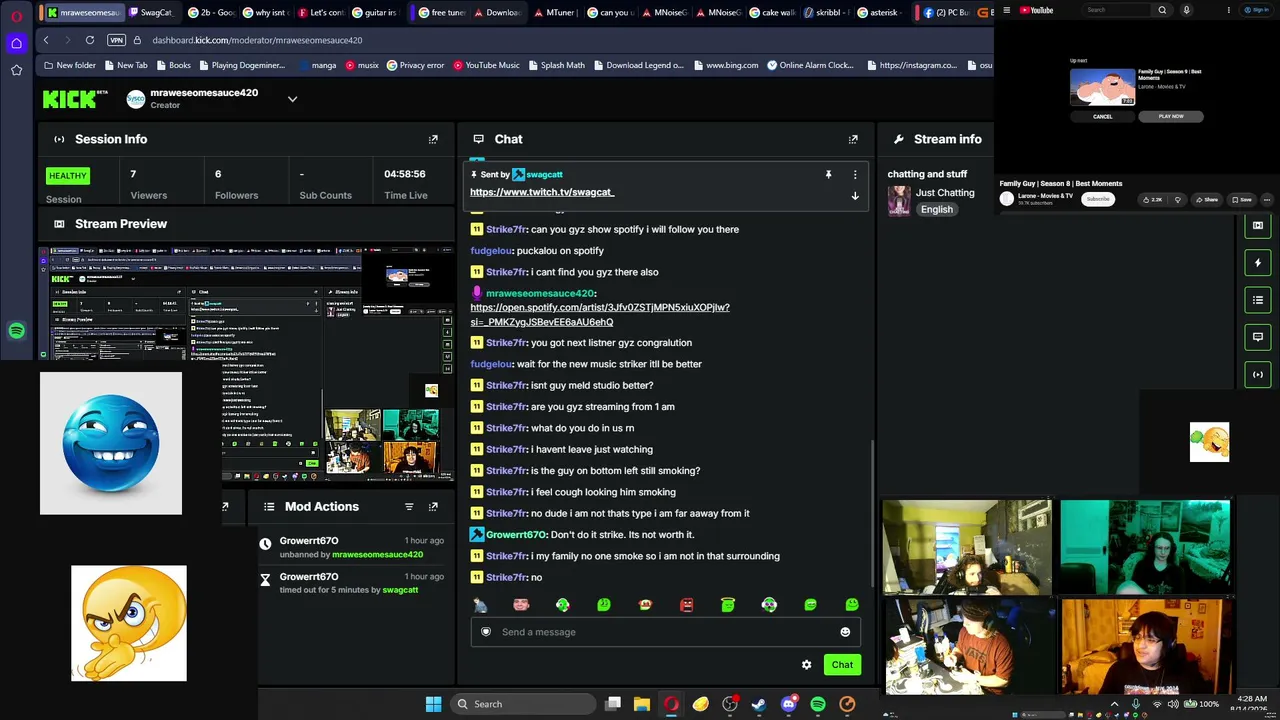The image size is (1280, 720).
Task: Pop out the Chat panel
Action: pos(853,139)
